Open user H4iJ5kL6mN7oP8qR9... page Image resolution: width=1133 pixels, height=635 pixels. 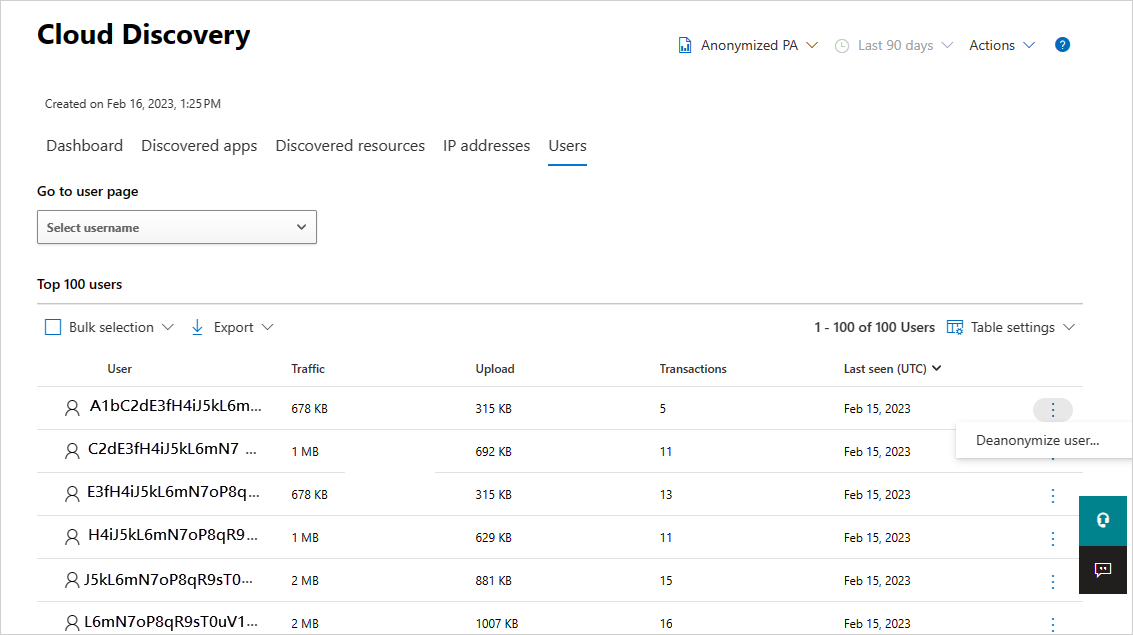coord(173,535)
